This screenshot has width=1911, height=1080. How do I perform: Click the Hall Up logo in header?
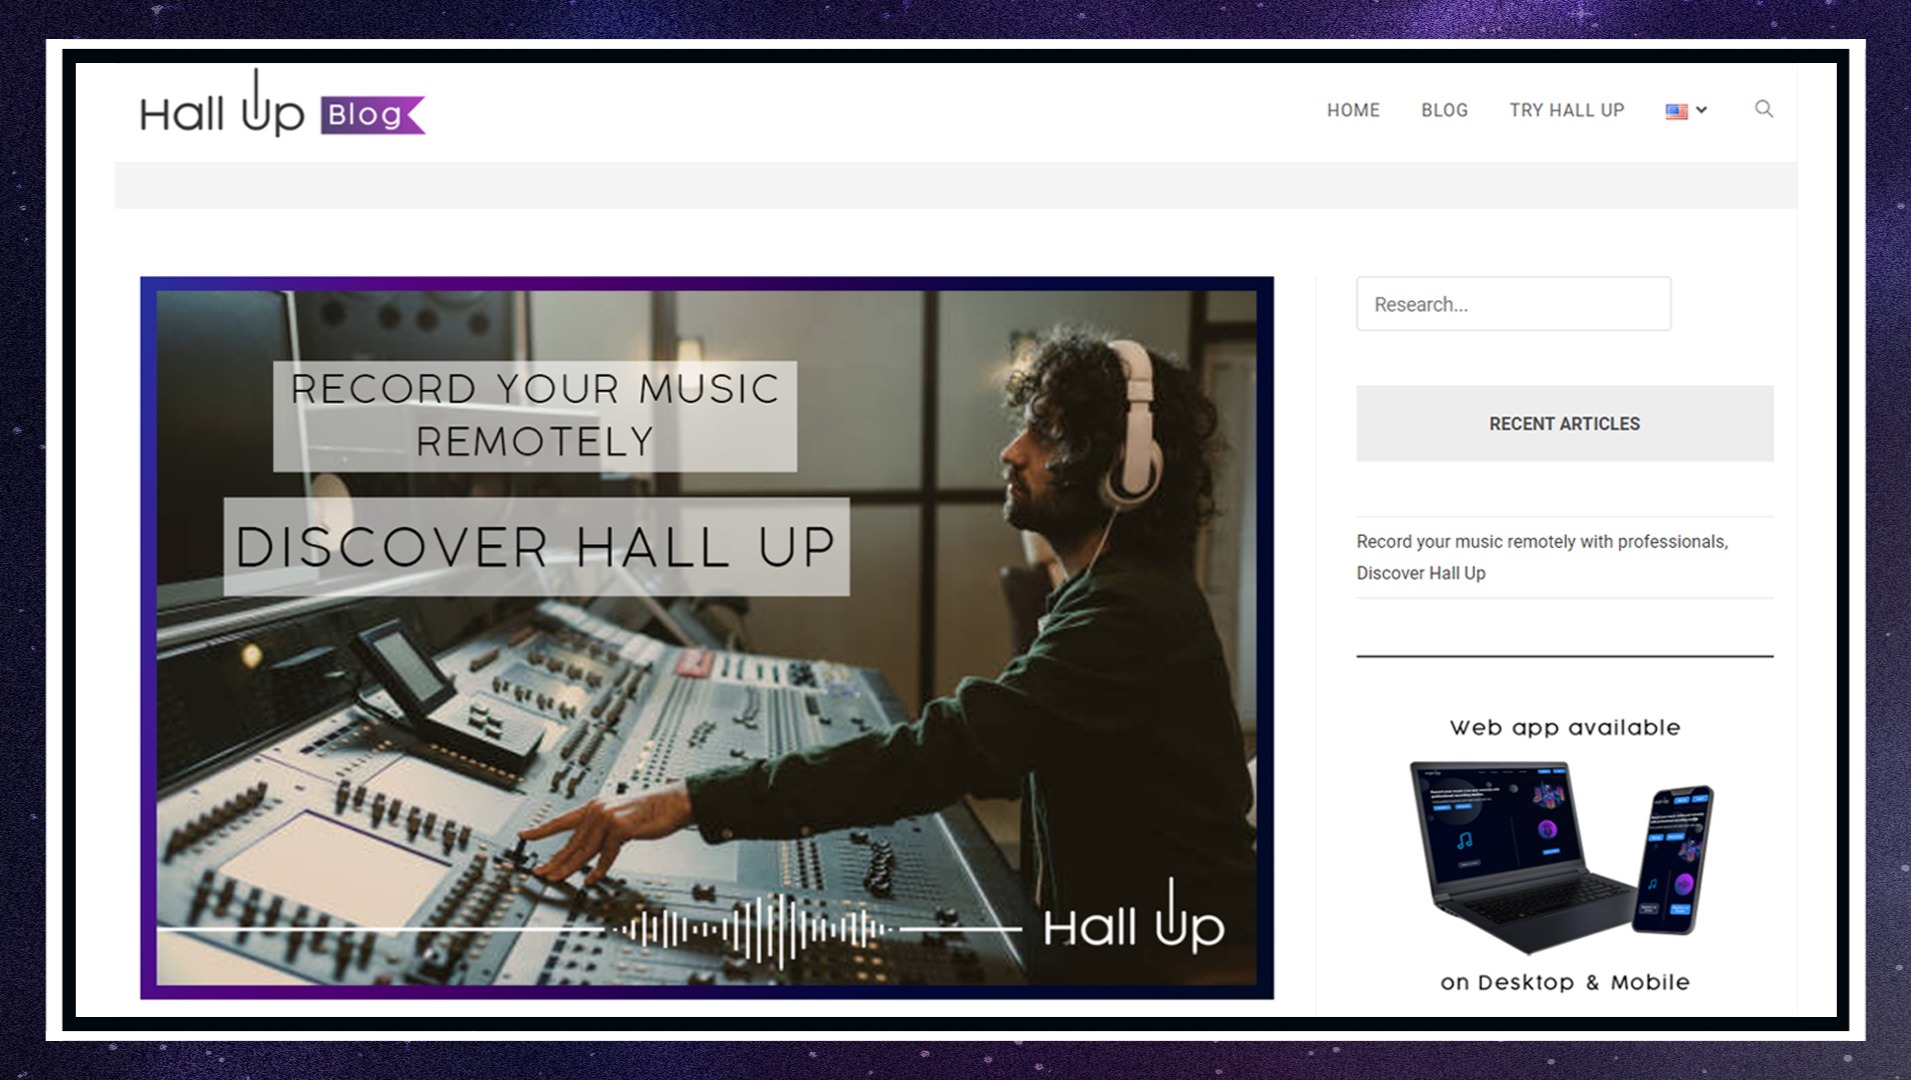tap(222, 109)
